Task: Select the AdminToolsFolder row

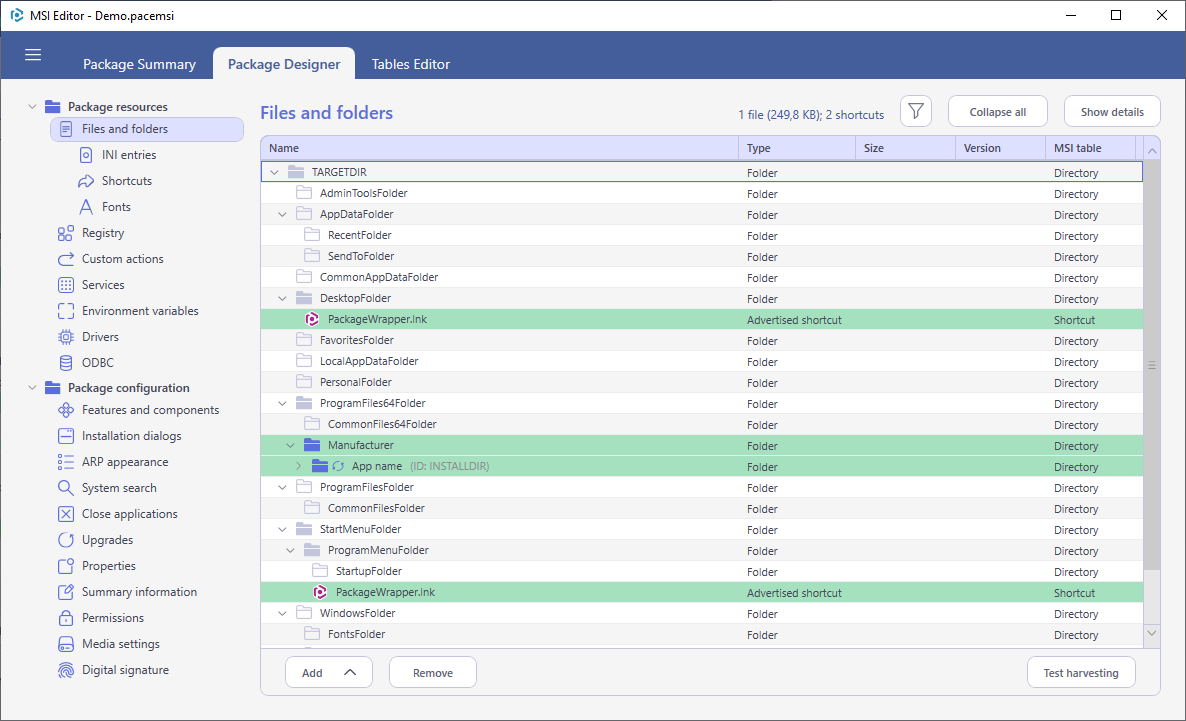Action: click(x=701, y=194)
